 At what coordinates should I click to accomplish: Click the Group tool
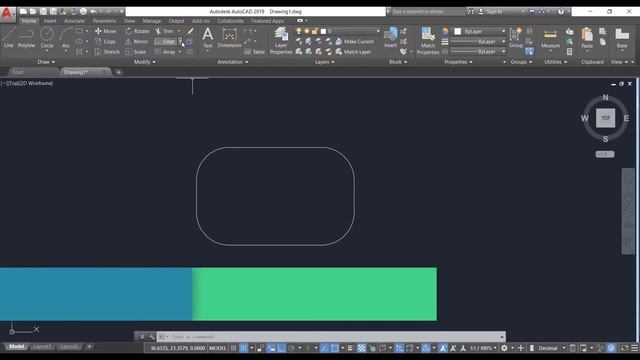pyautogui.click(x=516, y=38)
